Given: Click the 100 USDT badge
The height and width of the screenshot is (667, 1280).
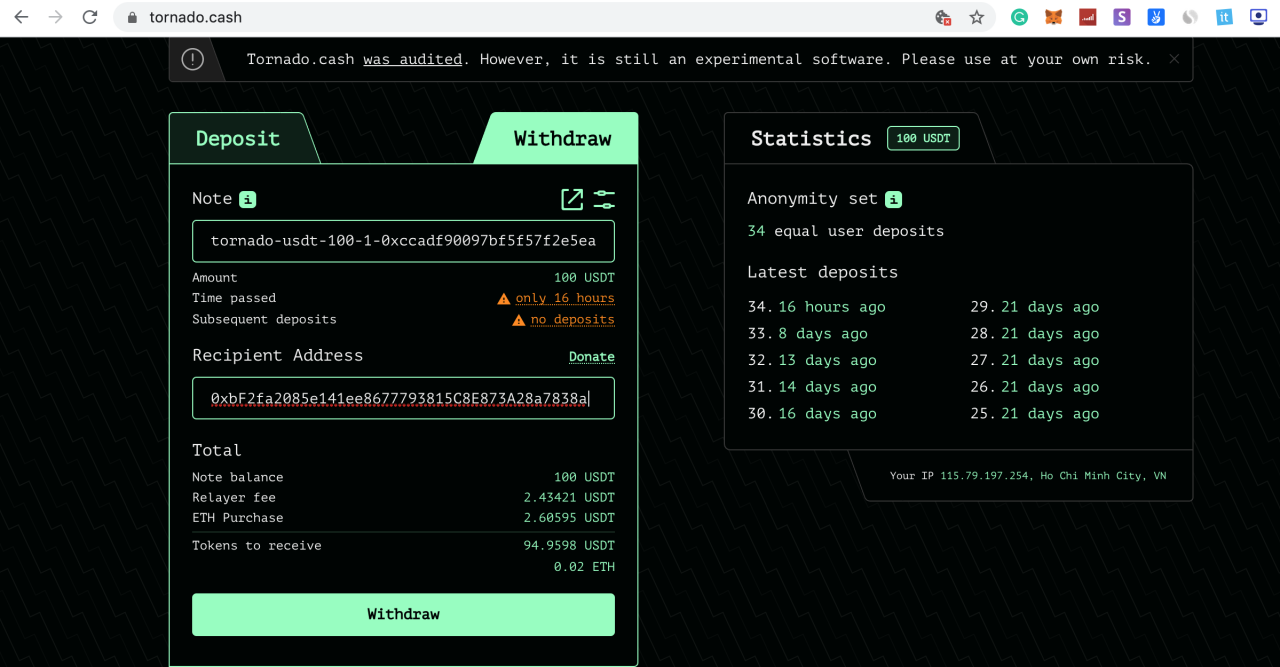Looking at the screenshot, I should pyautogui.click(x=923, y=138).
